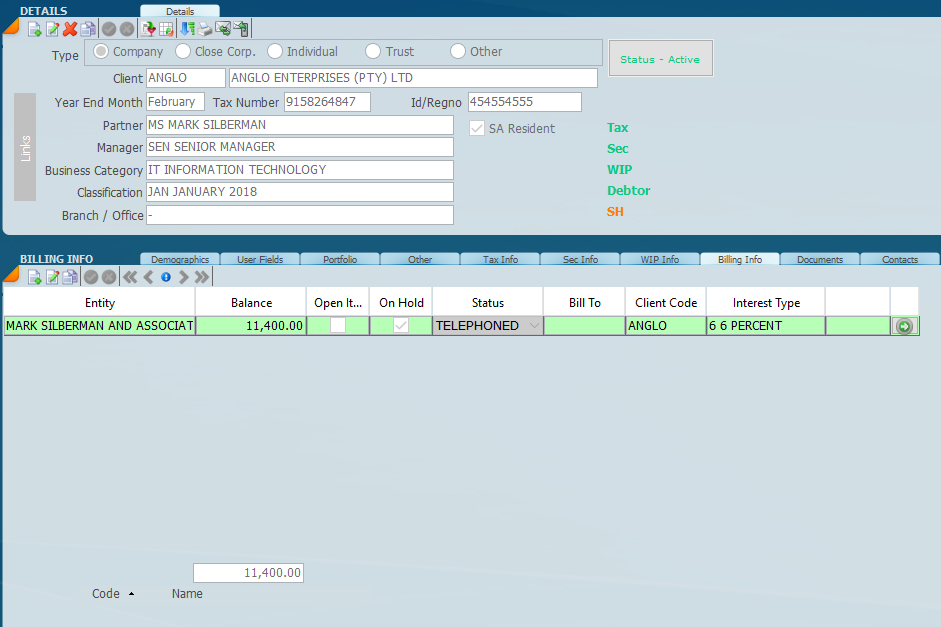Screen dimensions: 941x627
Task: Click the edit record icon in Details toolbar
Action: (x=52, y=29)
